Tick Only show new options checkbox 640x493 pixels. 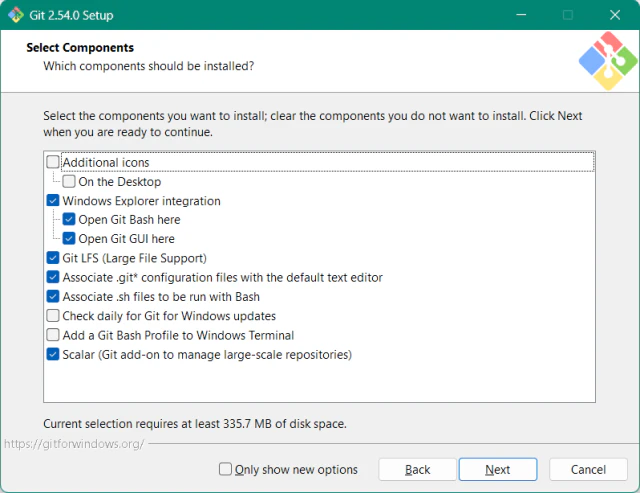click(225, 469)
